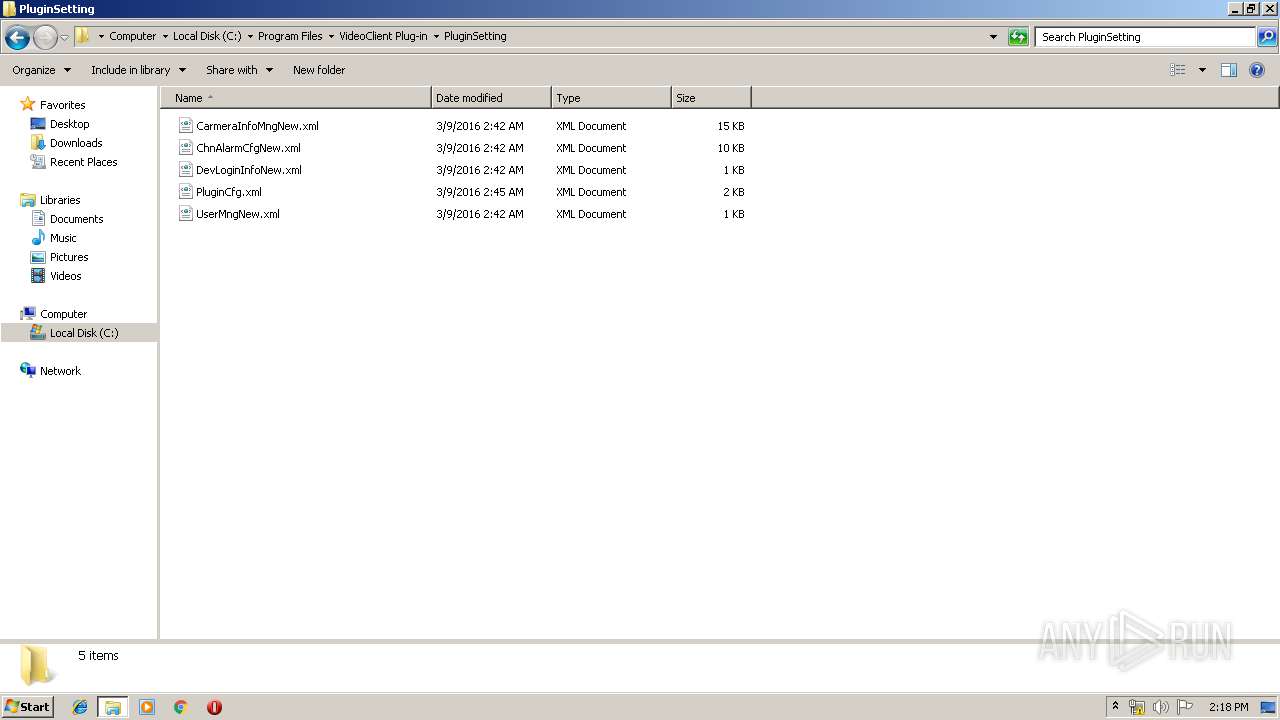Open the Organize menu

[41, 70]
